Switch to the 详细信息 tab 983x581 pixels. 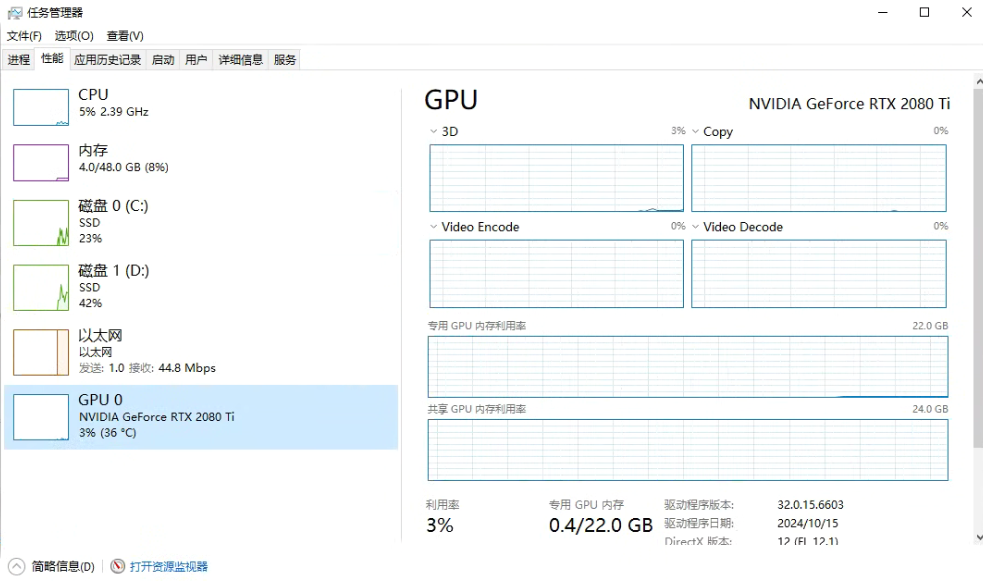tap(240, 60)
